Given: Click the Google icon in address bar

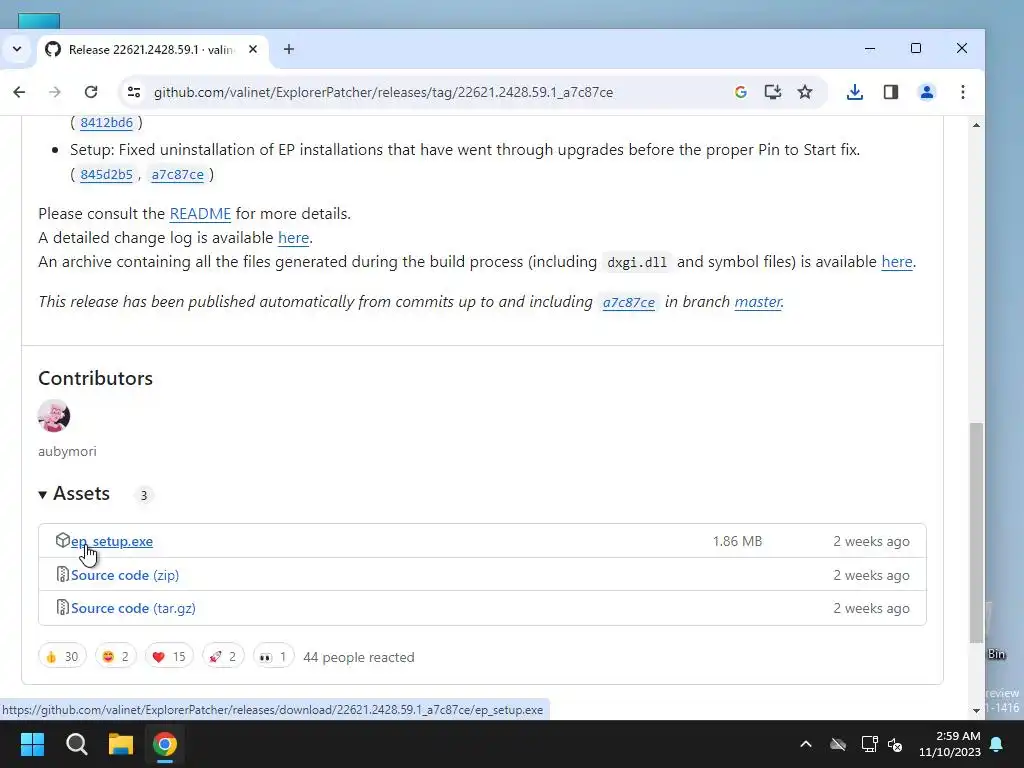Looking at the screenshot, I should [741, 92].
